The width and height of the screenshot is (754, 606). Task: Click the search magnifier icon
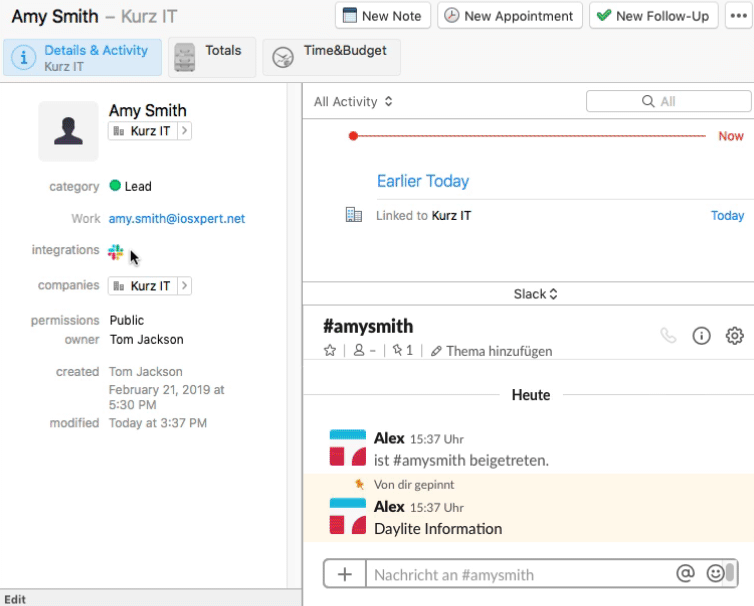[x=648, y=101]
